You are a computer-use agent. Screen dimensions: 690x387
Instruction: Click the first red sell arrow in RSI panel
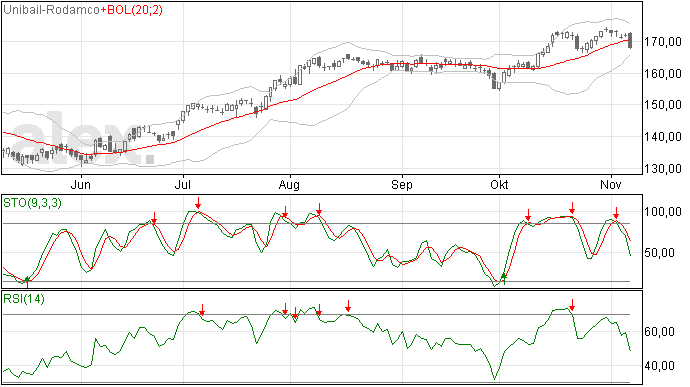tap(202, 310)
